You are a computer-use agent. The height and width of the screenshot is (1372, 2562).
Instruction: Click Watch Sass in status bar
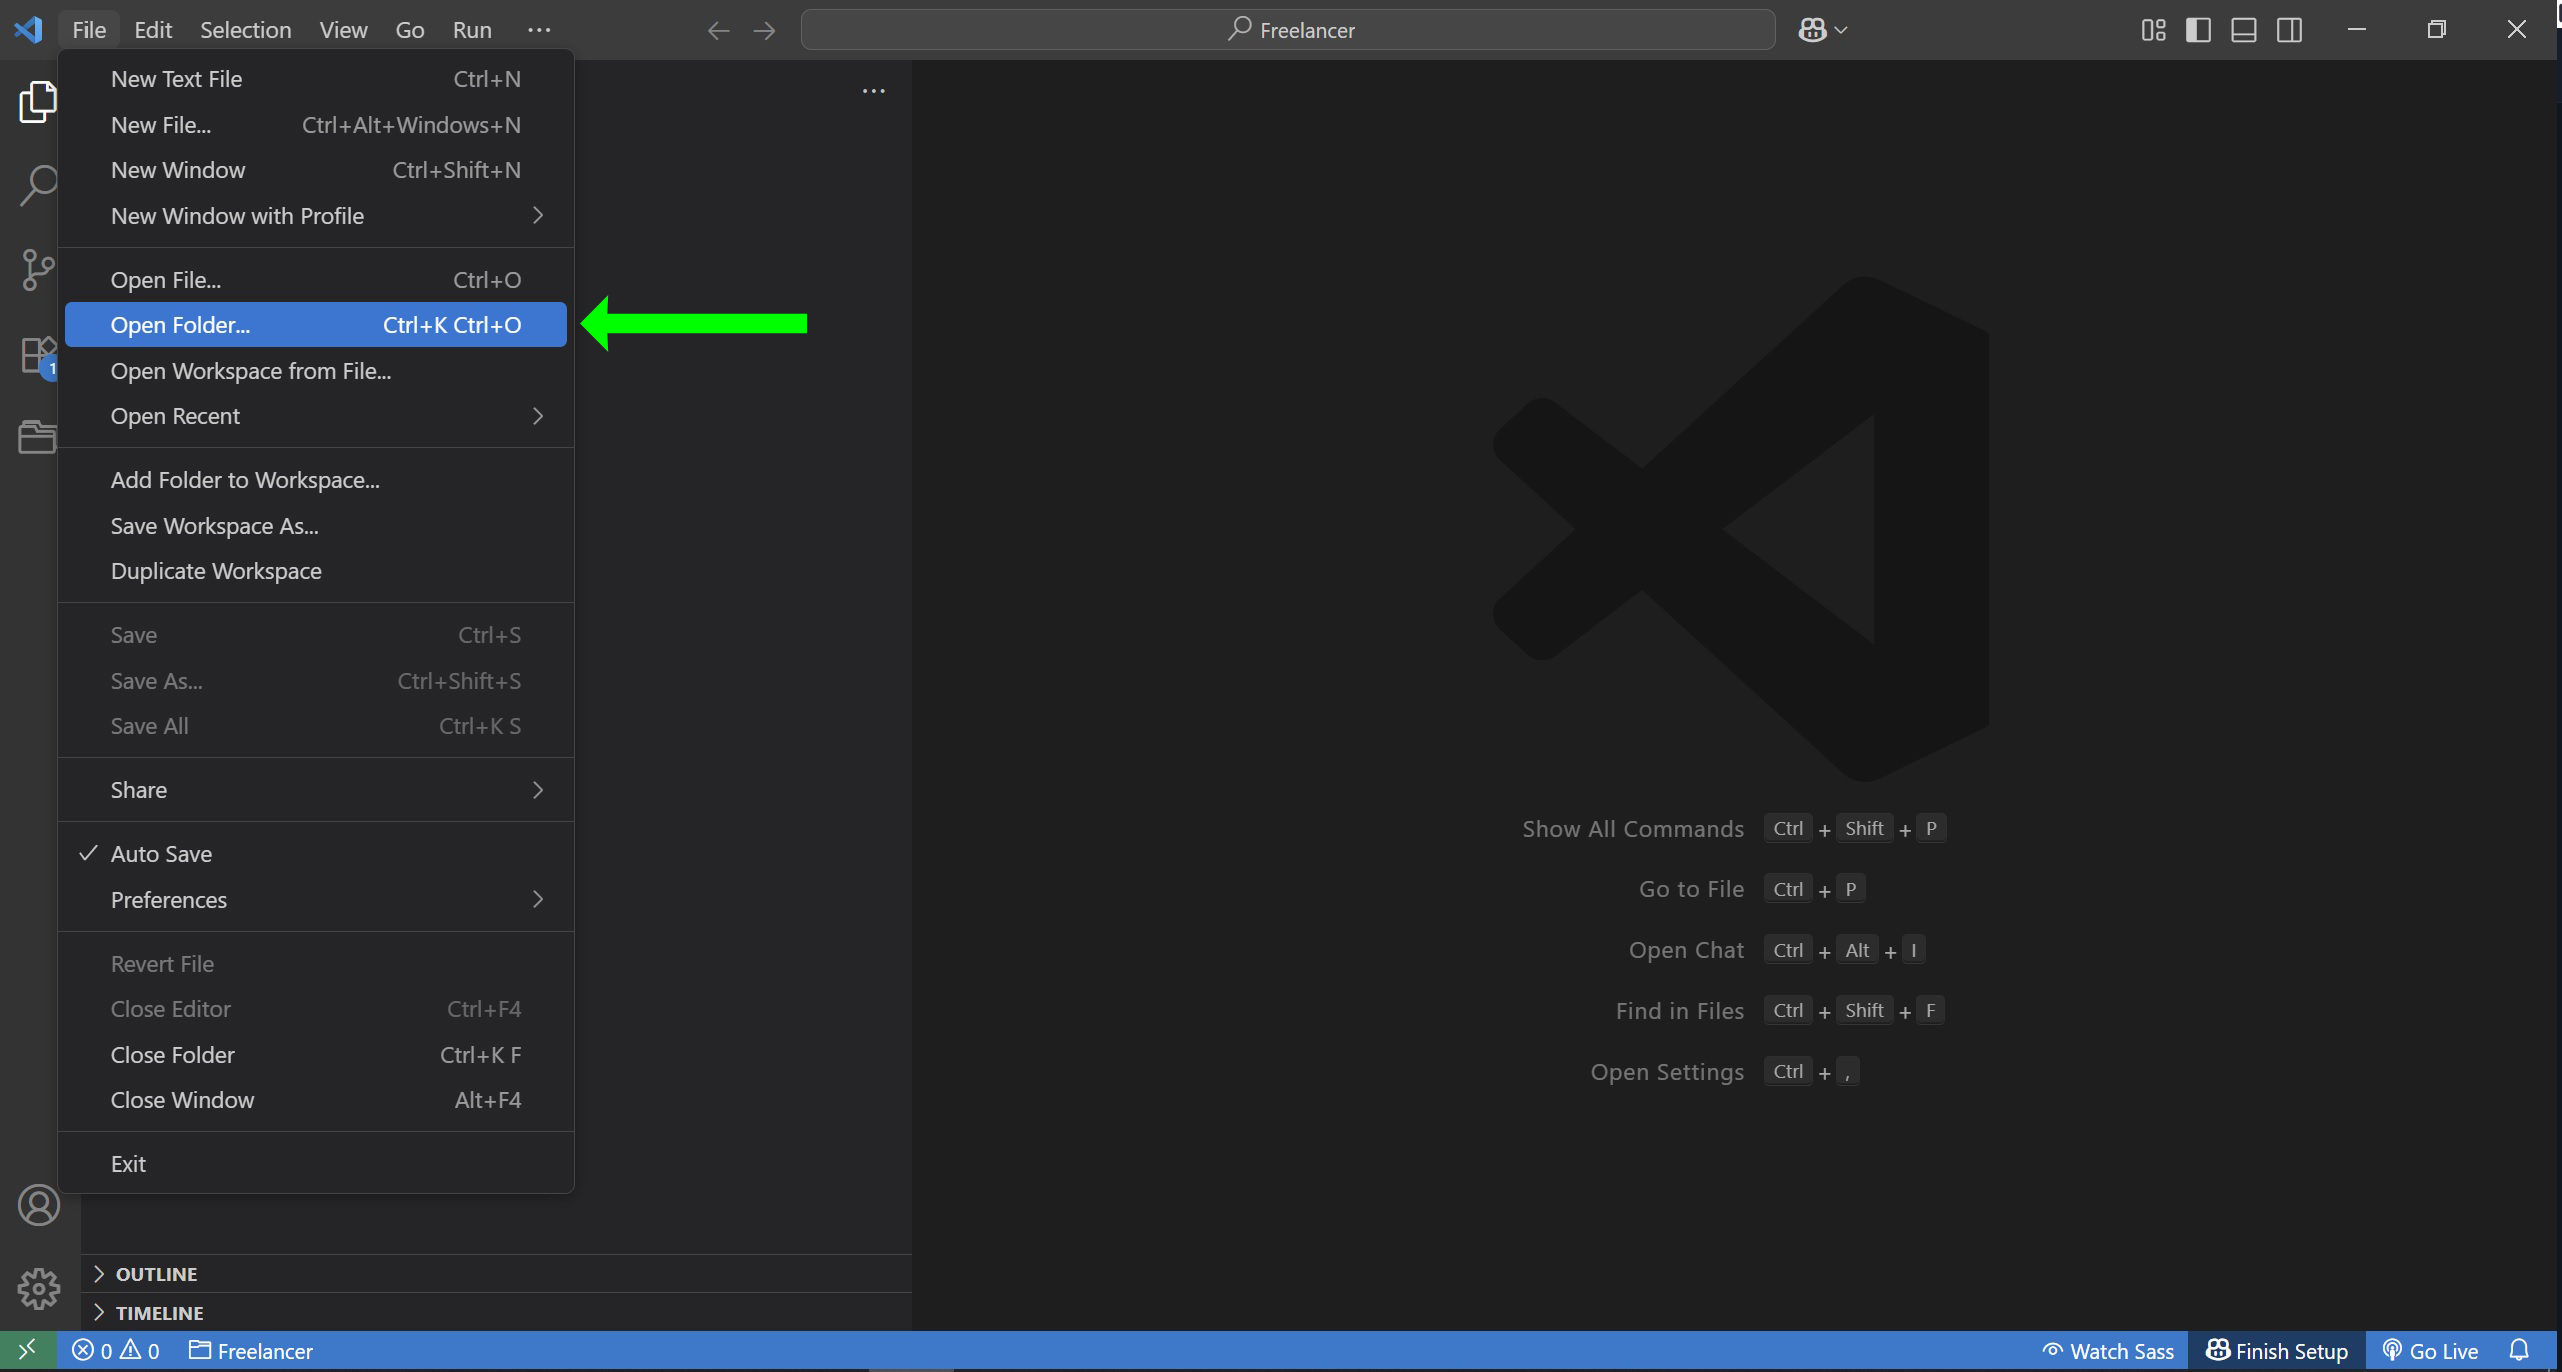point(2108,1351)
